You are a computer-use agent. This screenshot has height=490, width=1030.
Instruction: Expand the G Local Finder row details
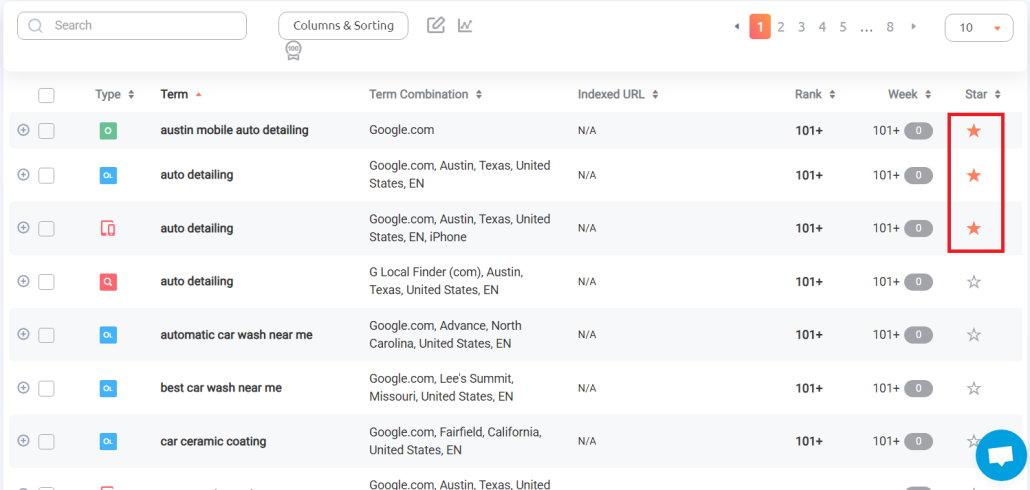23,280
